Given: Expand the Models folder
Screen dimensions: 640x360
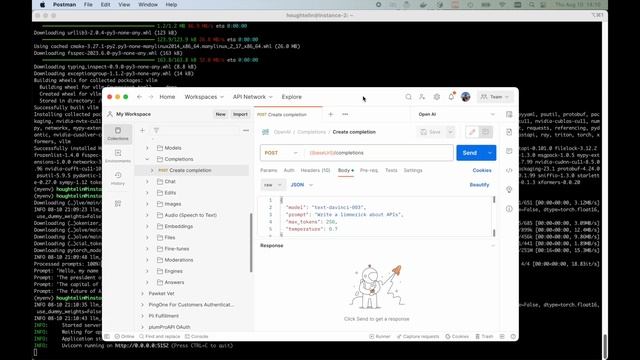Looking at the screenshot, I should 147,148.
